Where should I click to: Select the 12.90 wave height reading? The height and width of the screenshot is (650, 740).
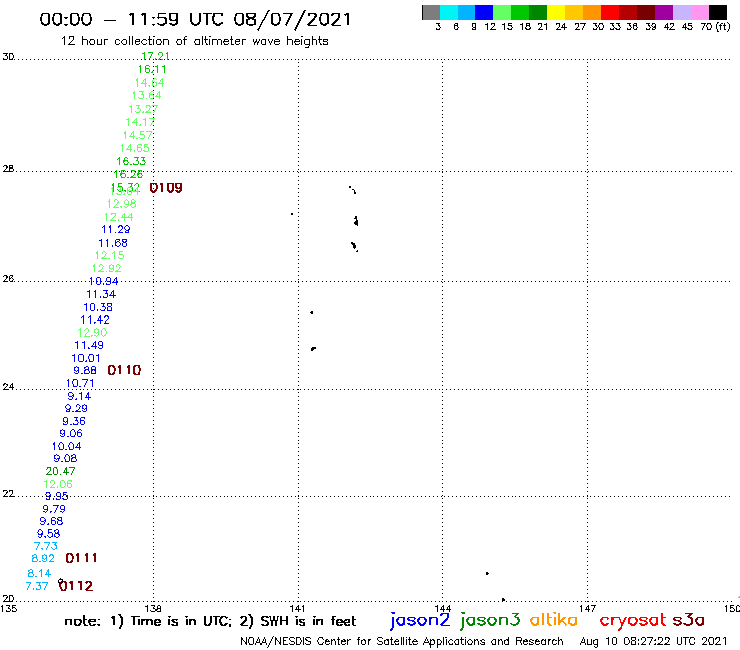pos(92,333)
